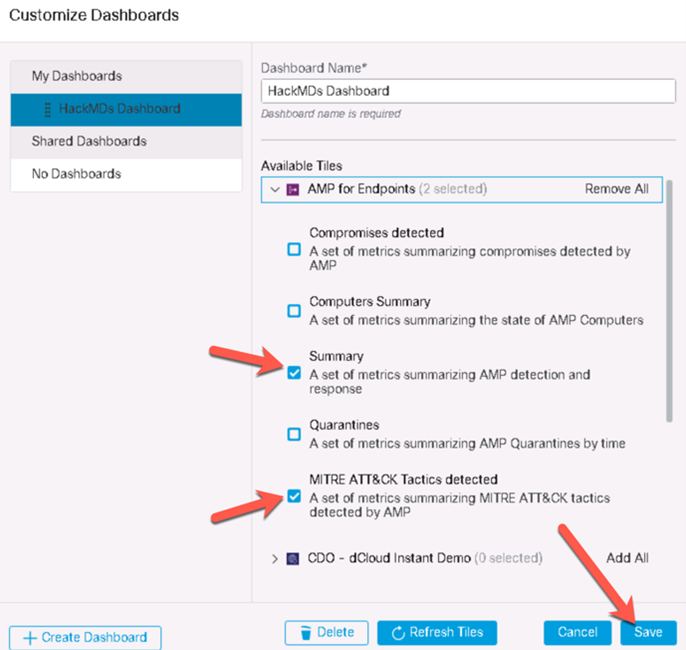Click Remove All for AMP for Endpoints
This screenshot has width=686, height=650.
coord(617,189)
